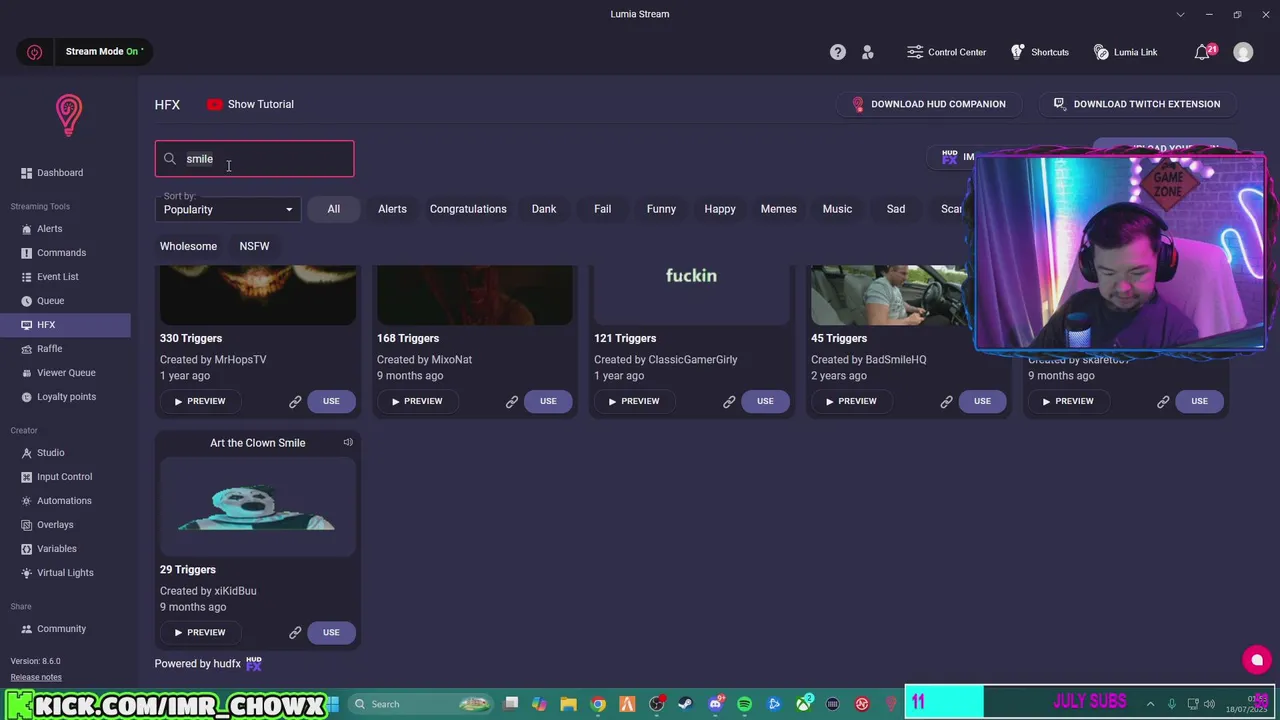The height and width of the screenshot is (720, 1280).
Task: Open the help question mark icon
Action: tap(838, 52)
